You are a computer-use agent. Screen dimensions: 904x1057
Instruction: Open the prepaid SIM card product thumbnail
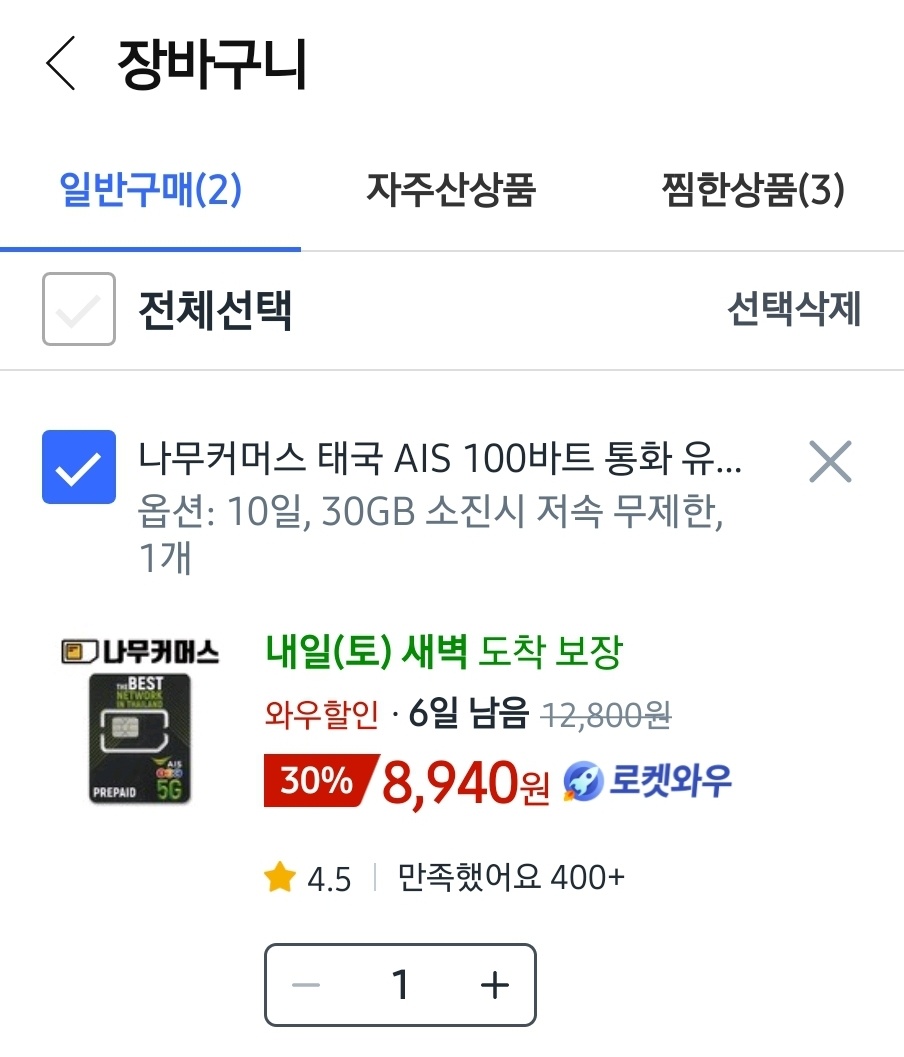140,738
